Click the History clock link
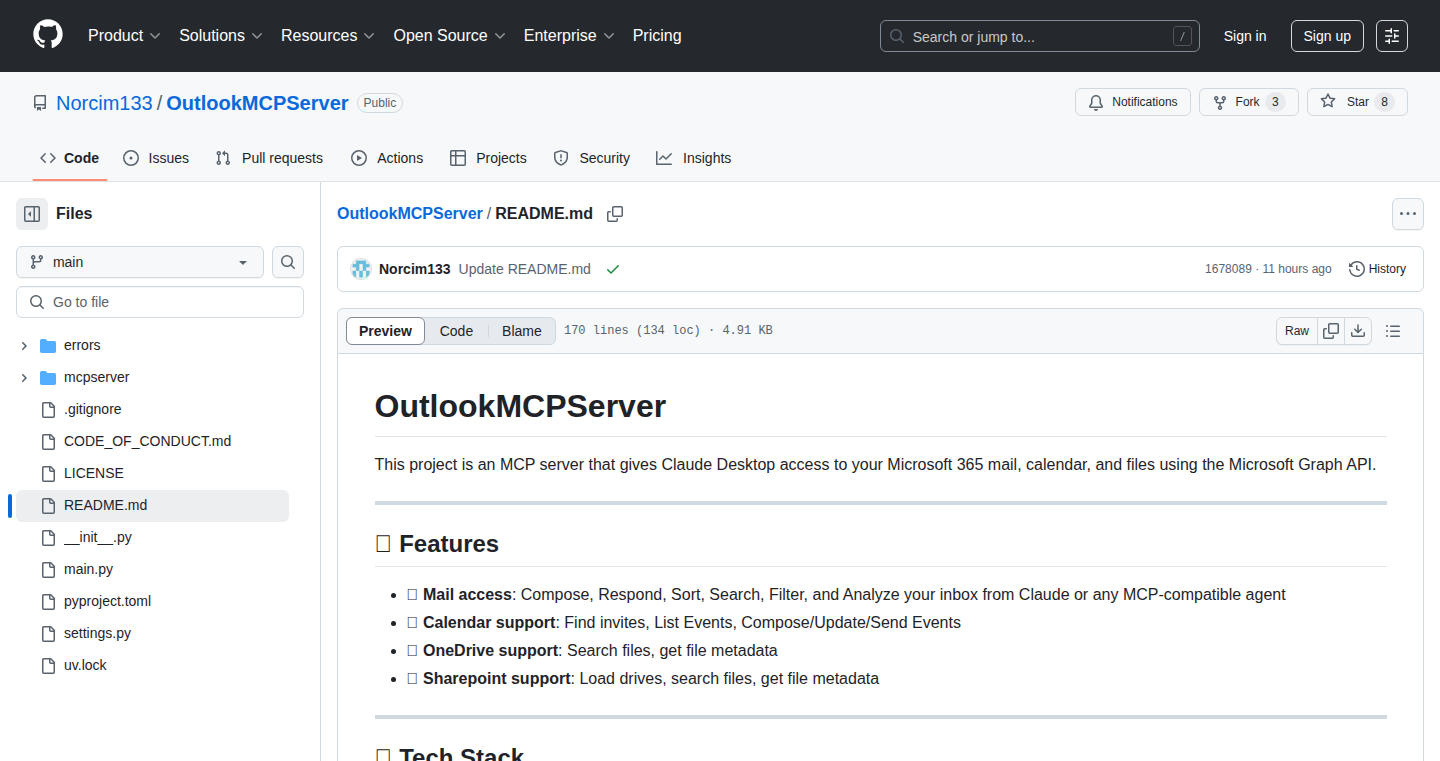 [x=1377, y=269]
